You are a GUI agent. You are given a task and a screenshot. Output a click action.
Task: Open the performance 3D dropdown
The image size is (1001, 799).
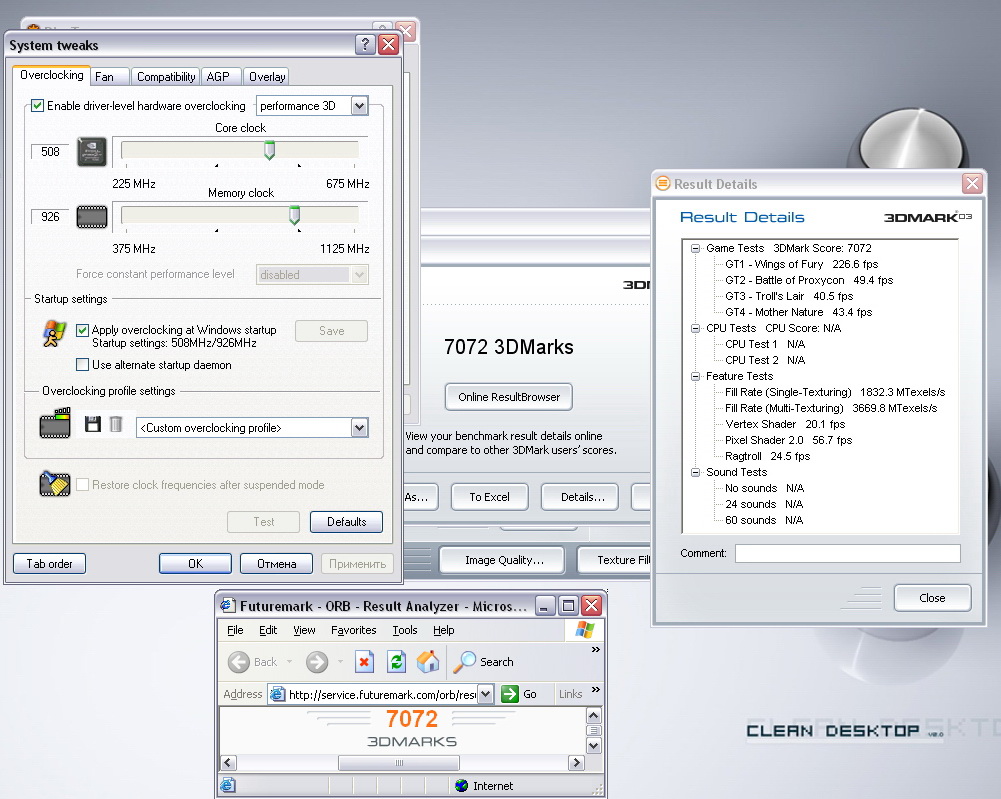click(x=359, y=105)
